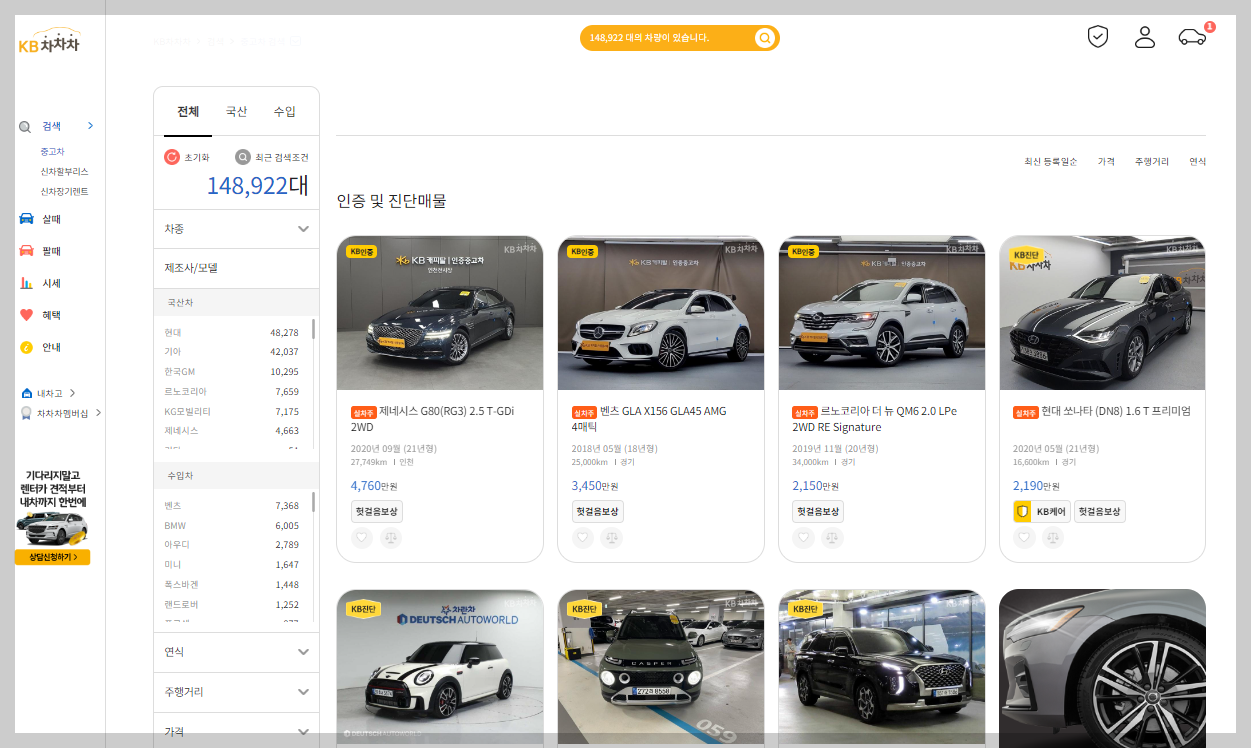The image size is (1251, 748).
Task: Favorite the 르노코리아 QM6 listing heart
Action: [x=804, y=538]
